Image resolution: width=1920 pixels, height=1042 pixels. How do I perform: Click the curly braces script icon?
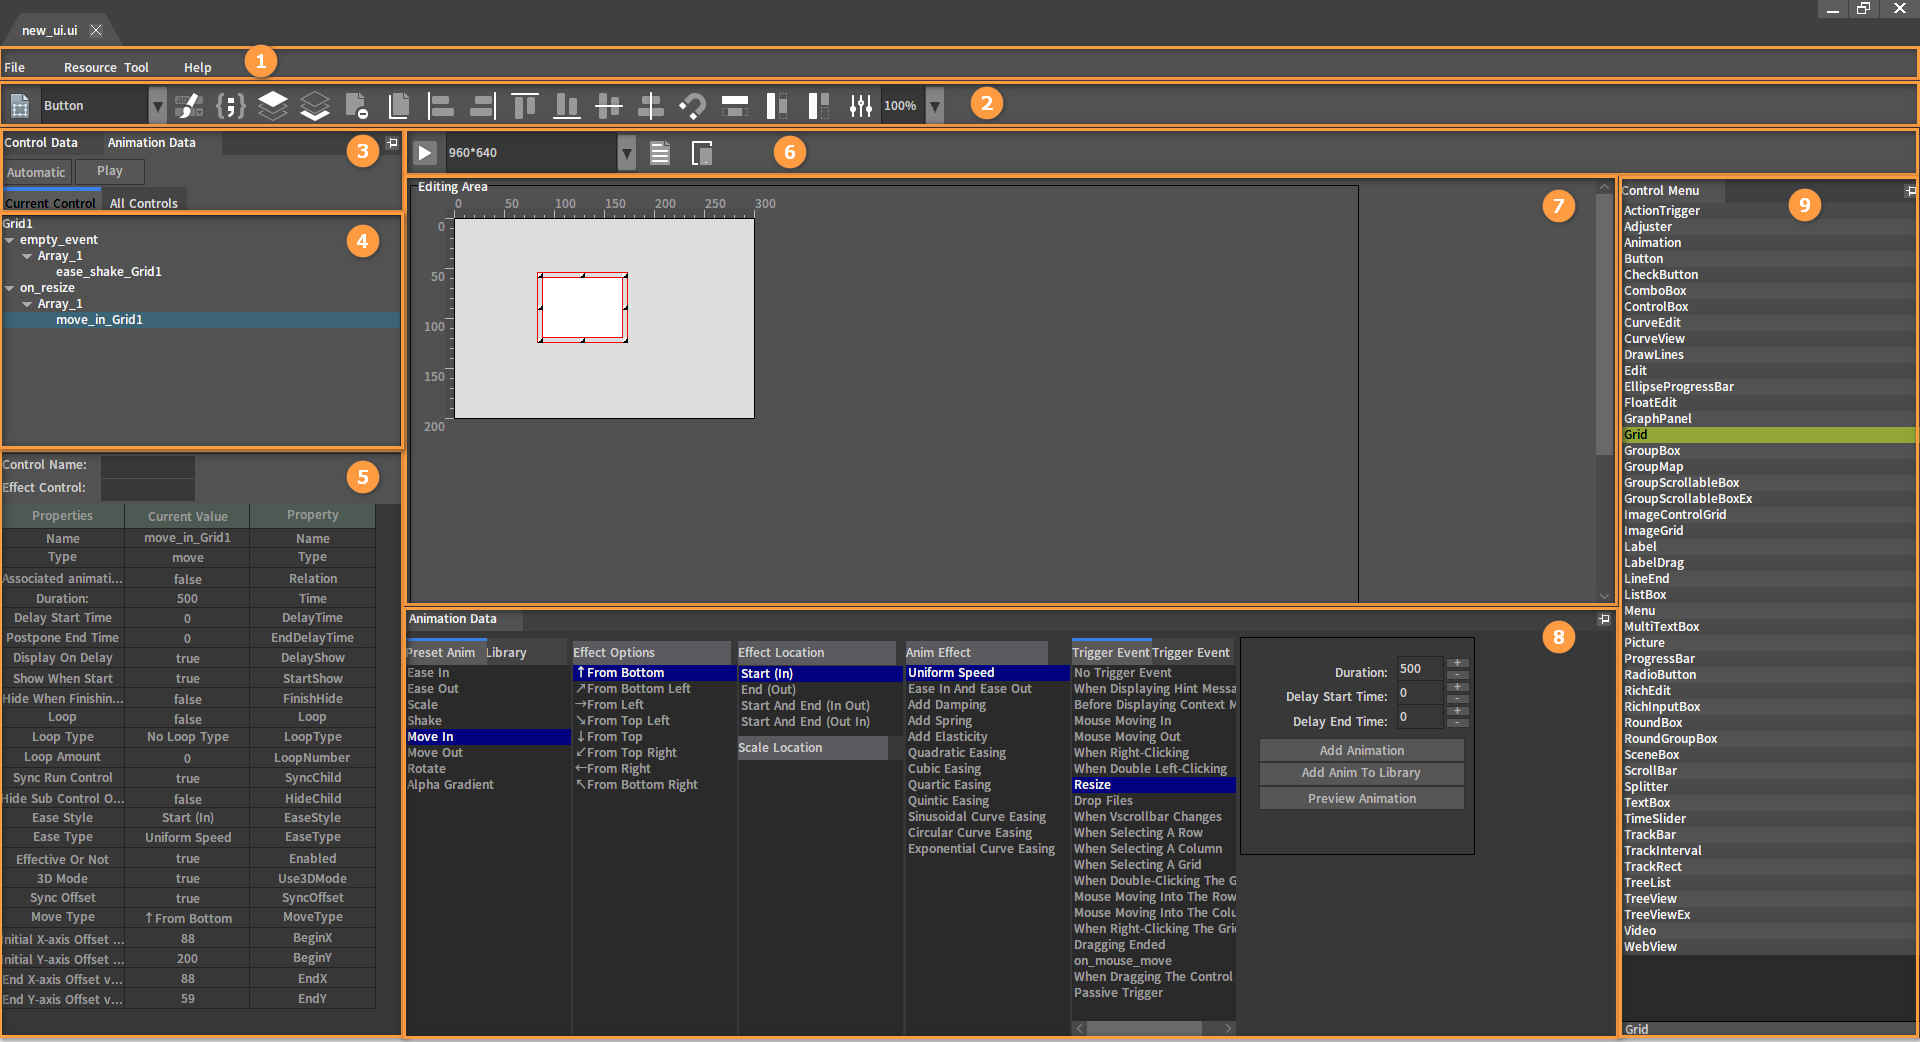[230, 105]
